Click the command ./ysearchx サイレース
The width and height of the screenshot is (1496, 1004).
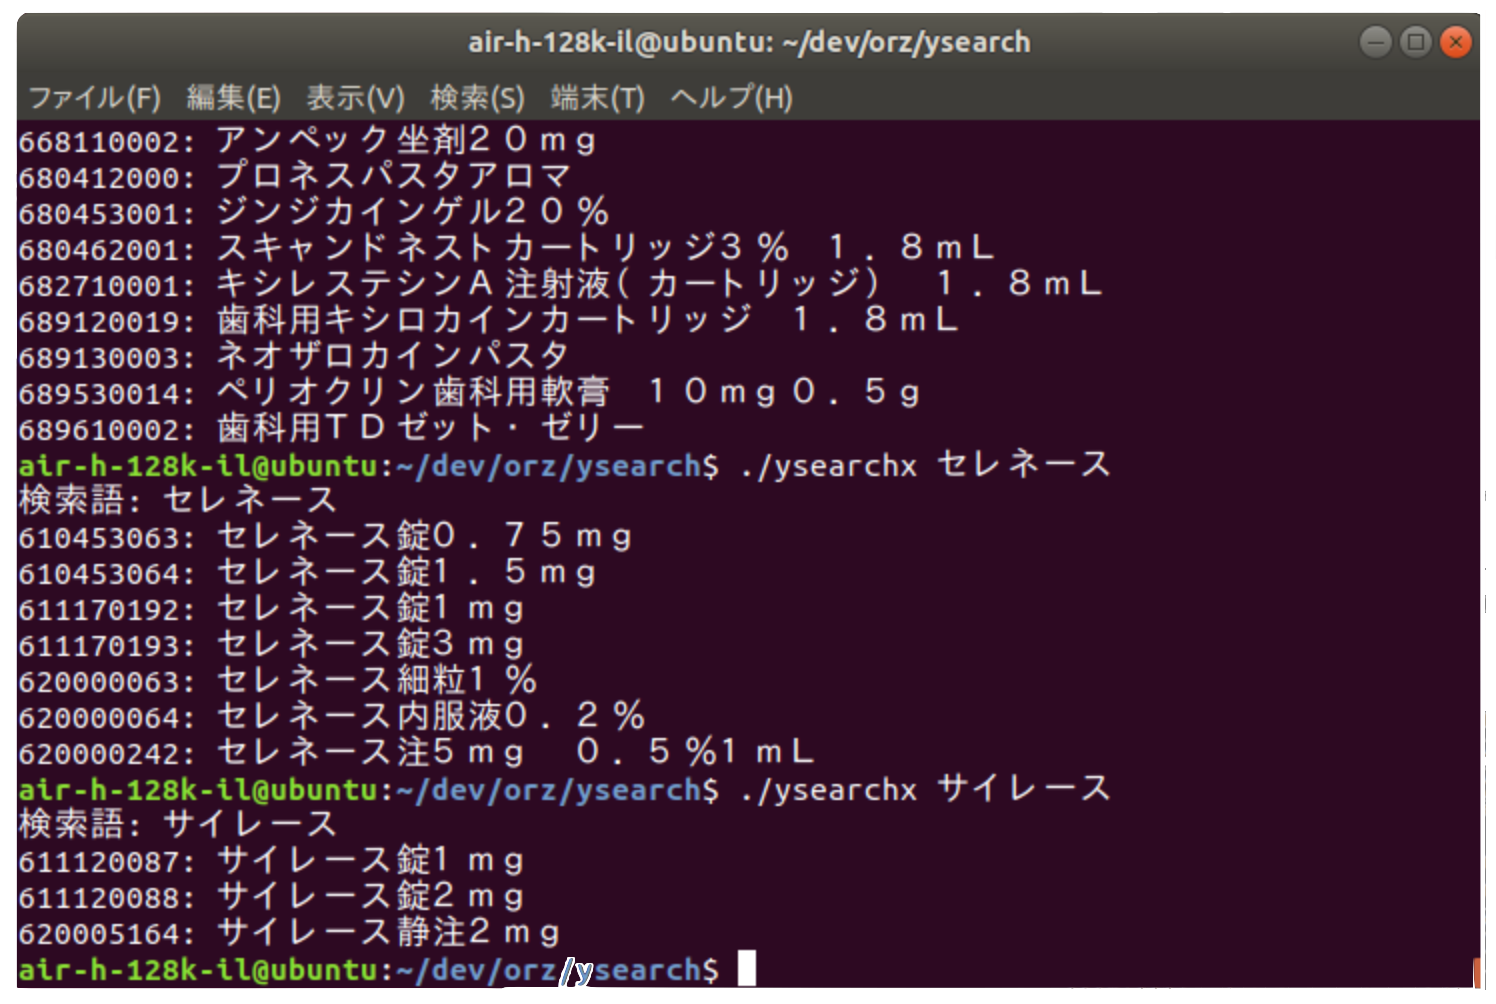click(925, 789)
